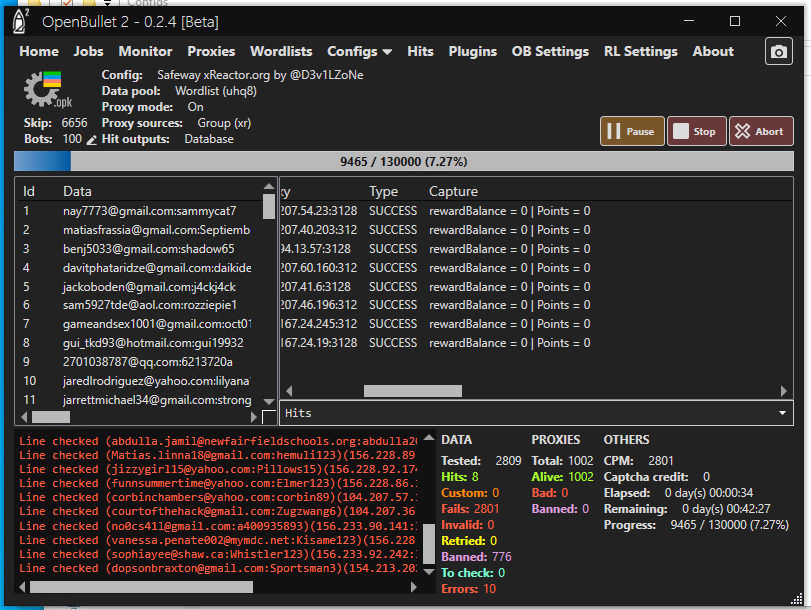Click the hits table horizontal scrollbar thumb
Screen dimensions: 811x610
413,391
